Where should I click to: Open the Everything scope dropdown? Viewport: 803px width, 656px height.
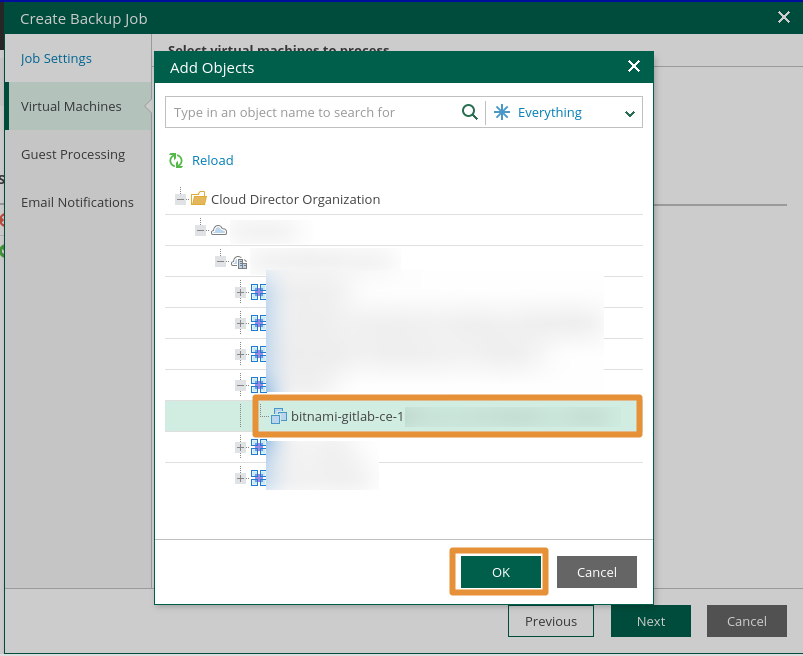629,112
